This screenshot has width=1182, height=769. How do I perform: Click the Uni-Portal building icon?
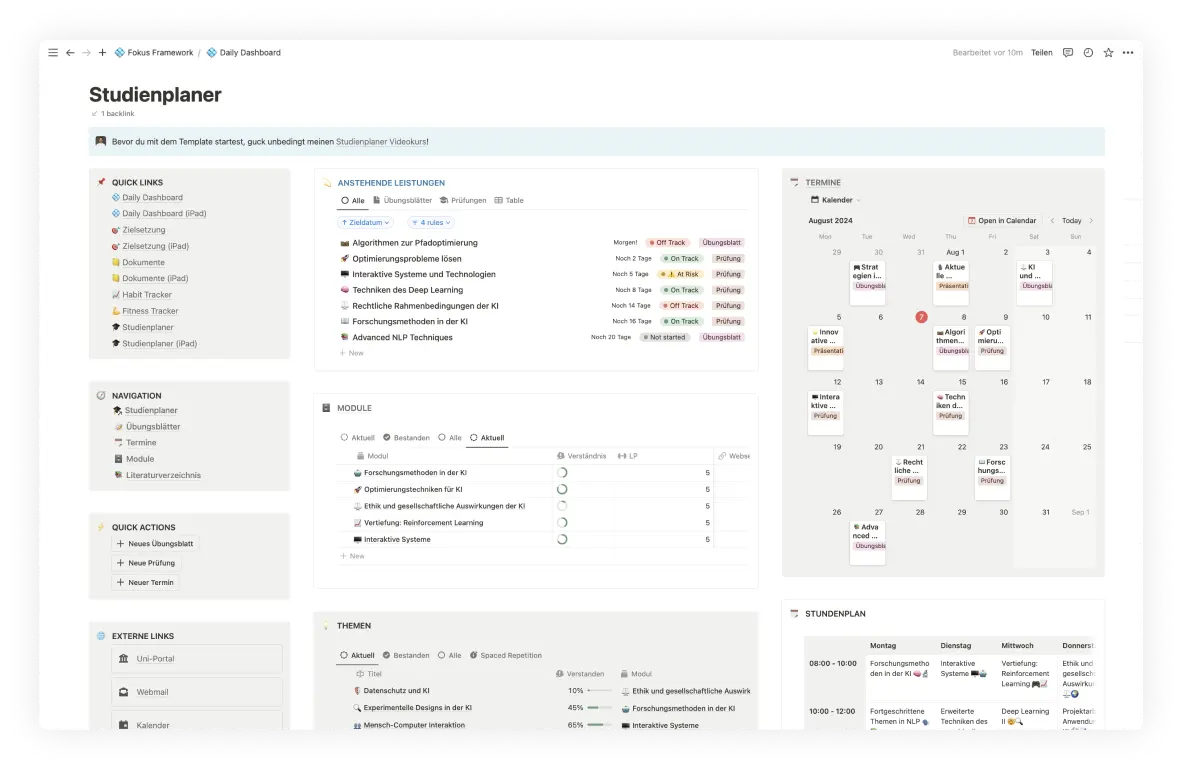pos(123,659)
